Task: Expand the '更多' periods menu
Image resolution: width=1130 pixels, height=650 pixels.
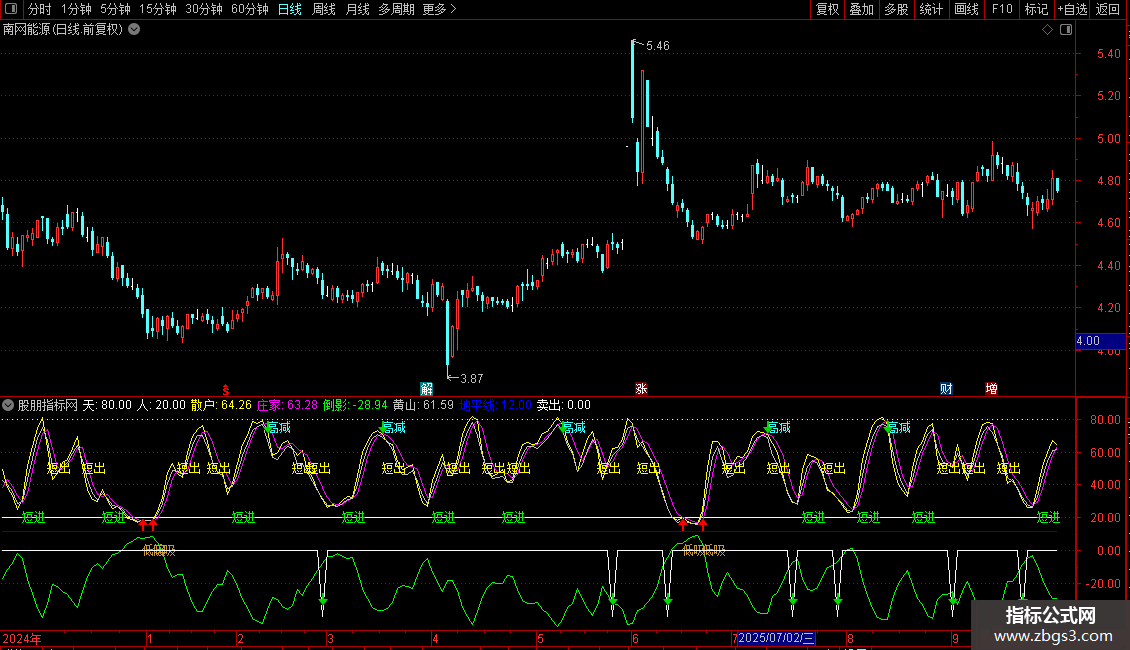Action: point(439,9)
